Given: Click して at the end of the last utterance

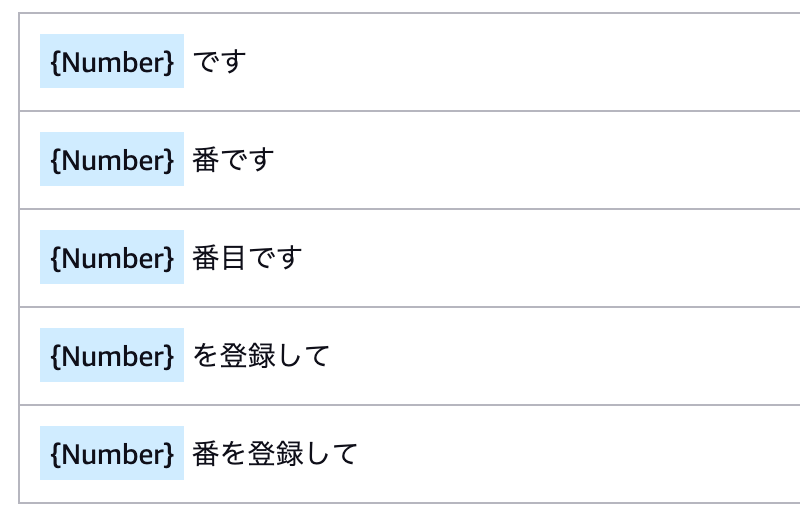Looking at the screenshot, I should coord(332,453).
